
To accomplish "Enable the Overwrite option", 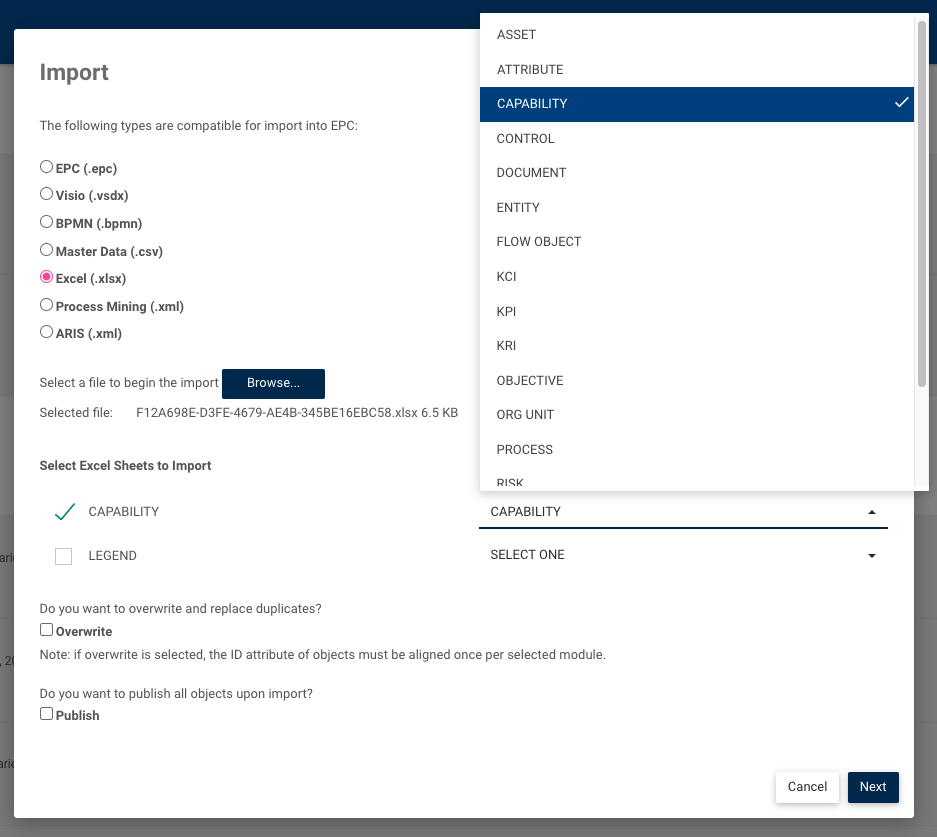I will point(46,628).
